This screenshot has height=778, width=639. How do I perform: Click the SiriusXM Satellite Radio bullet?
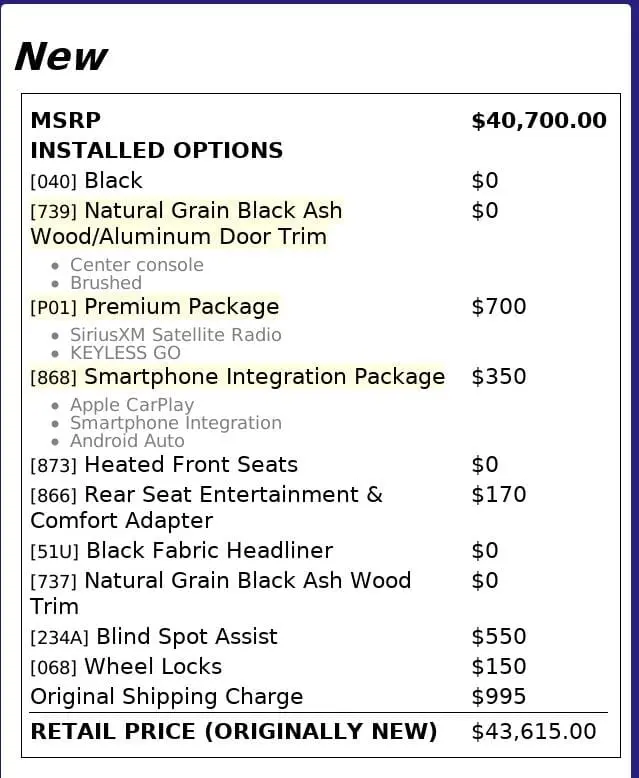point(176,335)
